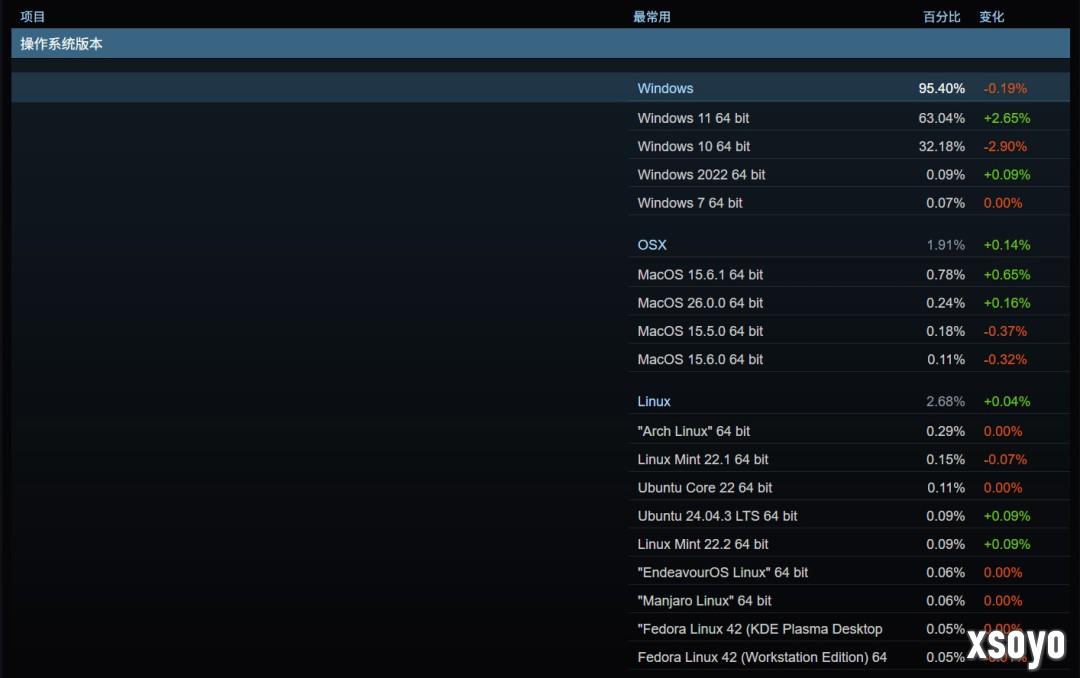Select the Fedora Linux 42 KDE row
Image resolution: width=1080 pixels, height=678 pixels.
pyautogui.click(x=760, y=629)
